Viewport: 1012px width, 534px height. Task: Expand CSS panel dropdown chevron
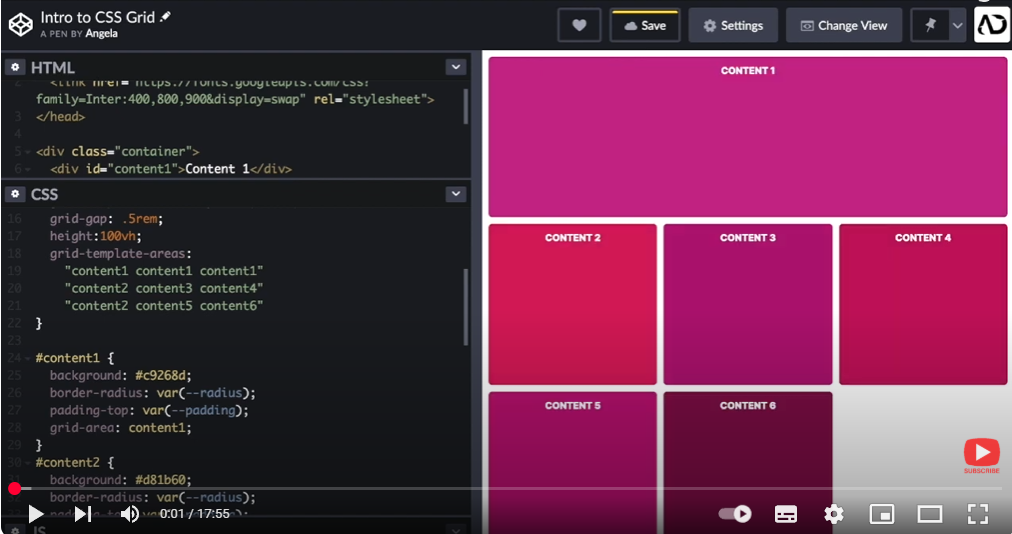pos(456,194)
